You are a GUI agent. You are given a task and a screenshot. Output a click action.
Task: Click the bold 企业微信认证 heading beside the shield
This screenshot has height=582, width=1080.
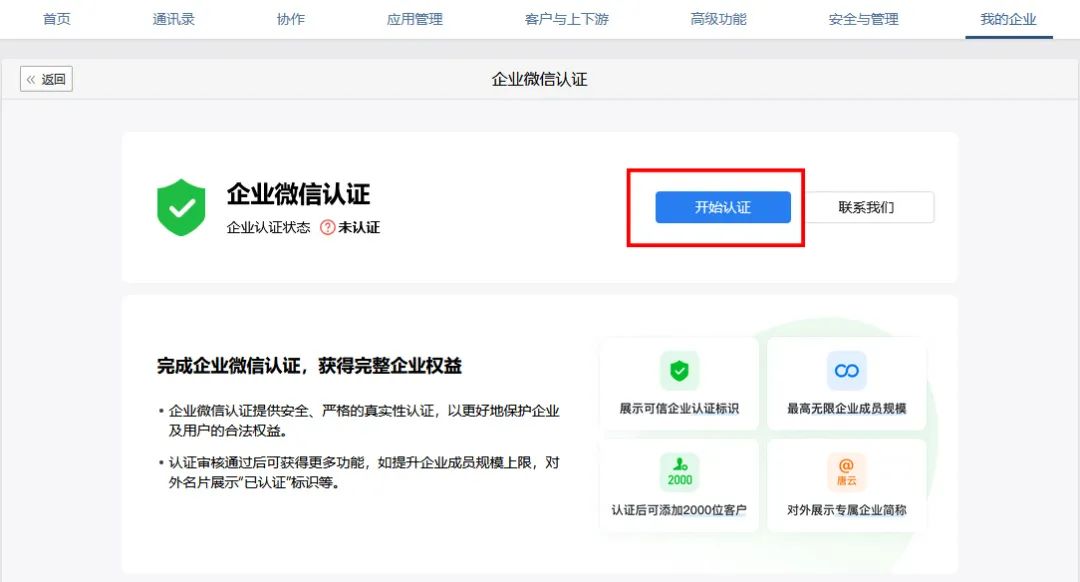(298, 194)
